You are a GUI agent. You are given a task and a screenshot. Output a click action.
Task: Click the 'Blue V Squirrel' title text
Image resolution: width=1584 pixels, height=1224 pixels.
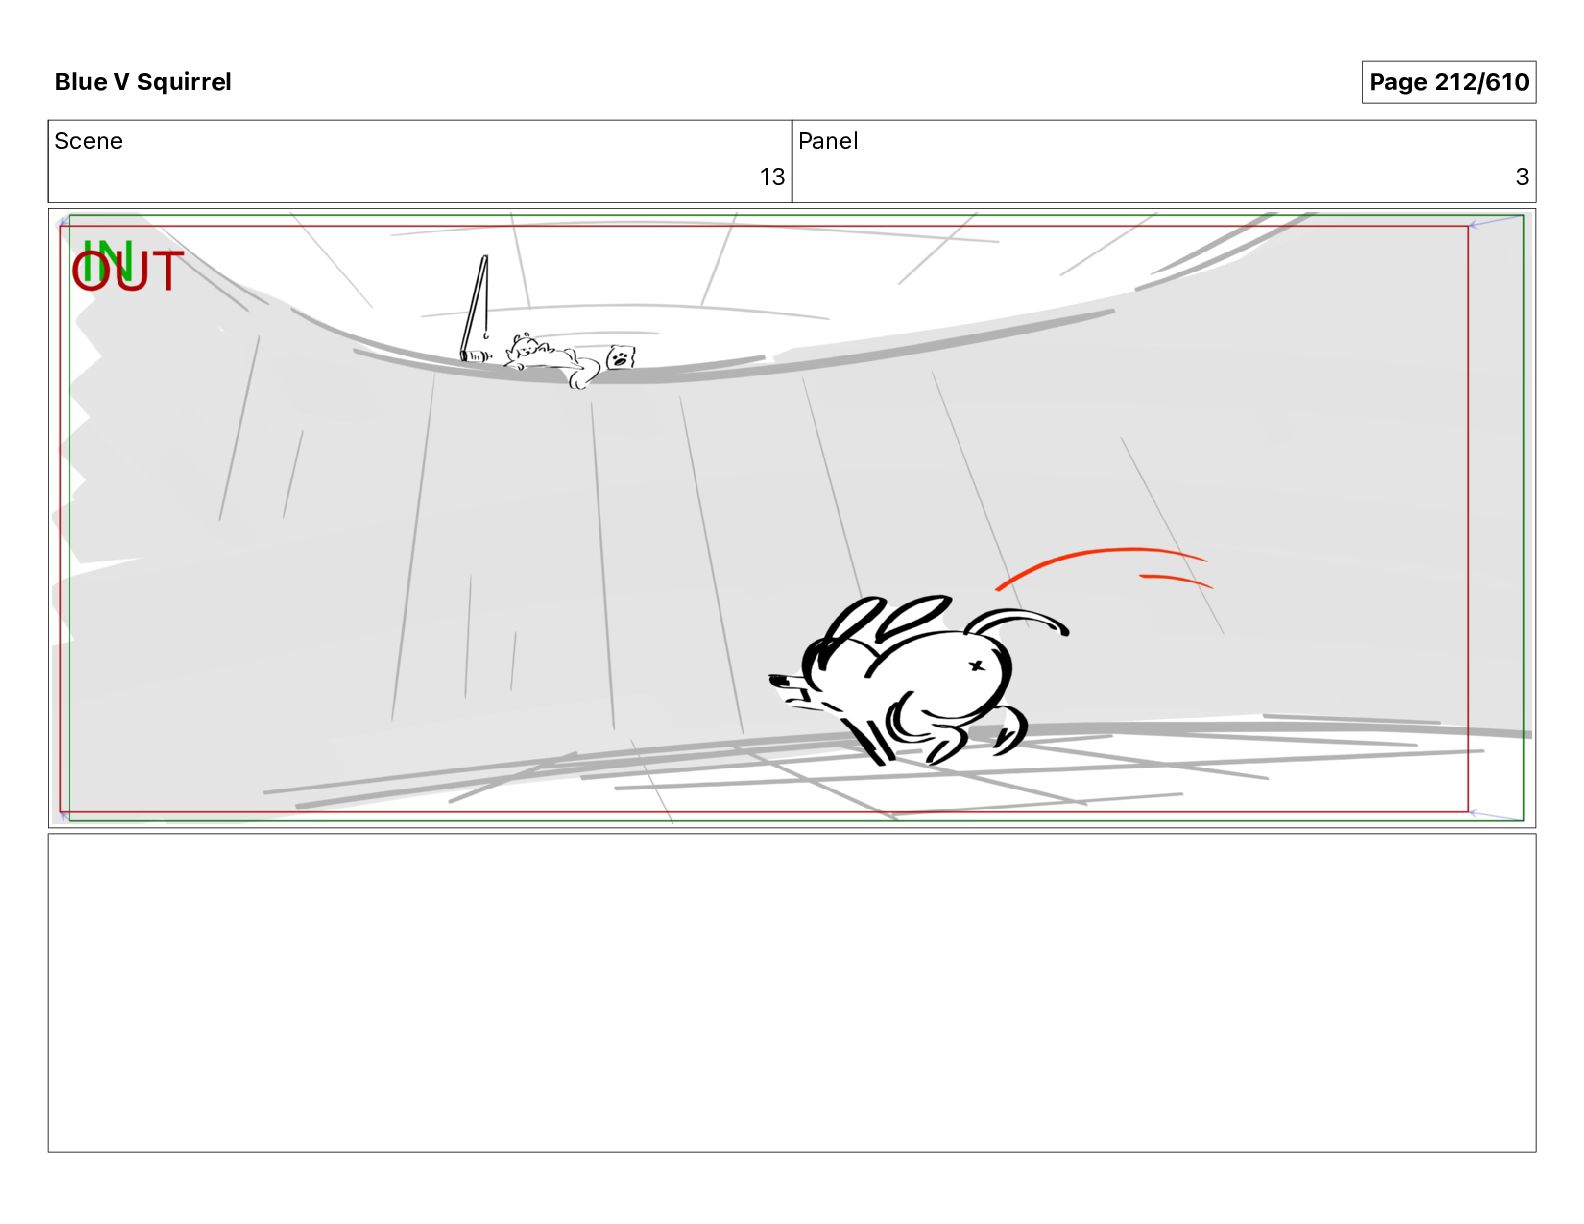click(143, 82)
